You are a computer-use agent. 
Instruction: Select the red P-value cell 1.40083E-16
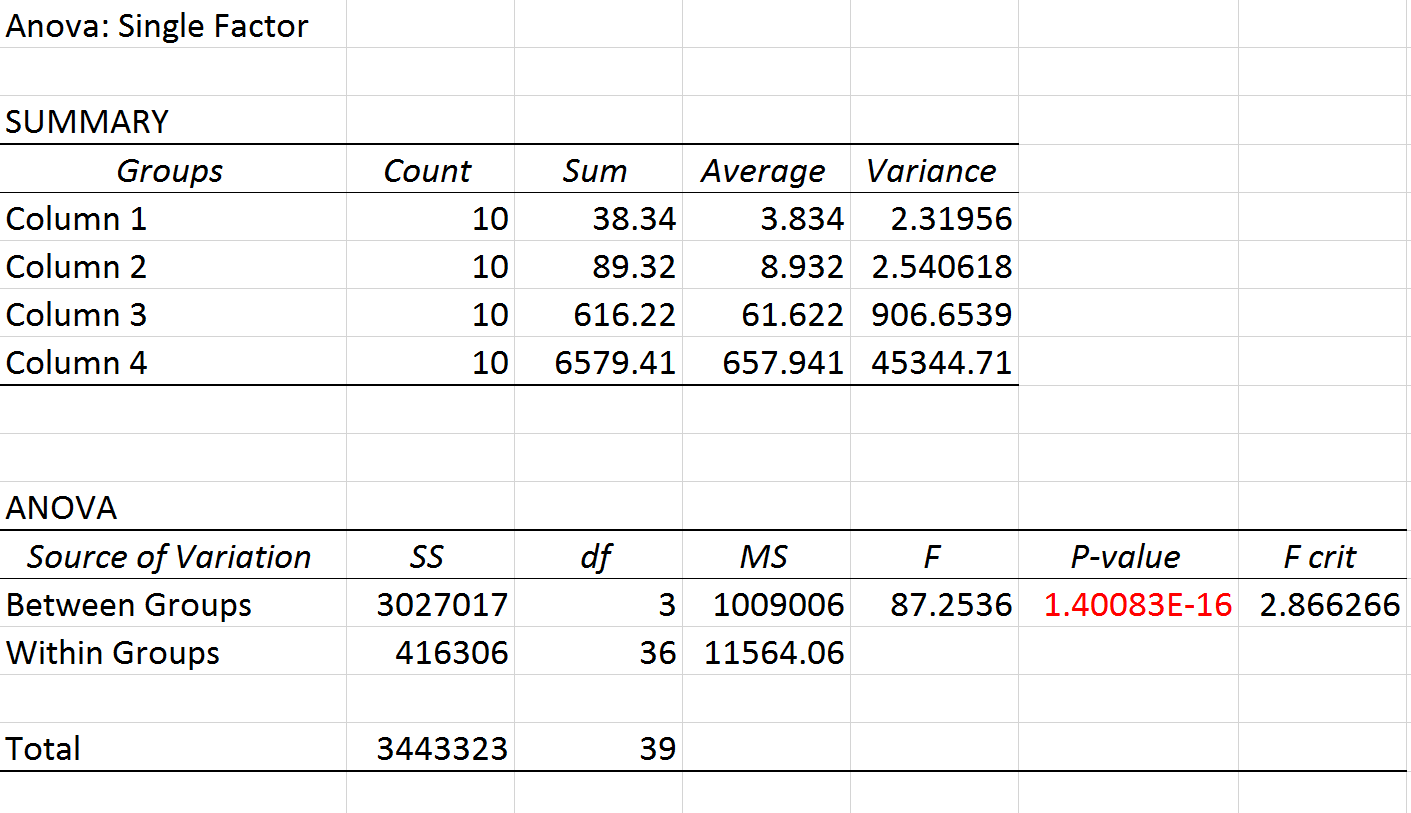tap(1137, 605)
